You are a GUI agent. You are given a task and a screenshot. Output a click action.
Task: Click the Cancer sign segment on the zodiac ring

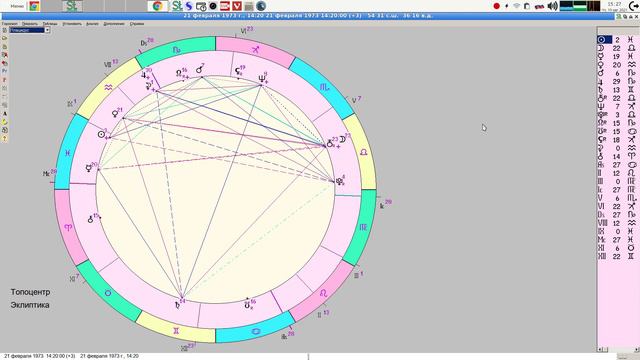[x=255, y=331]
